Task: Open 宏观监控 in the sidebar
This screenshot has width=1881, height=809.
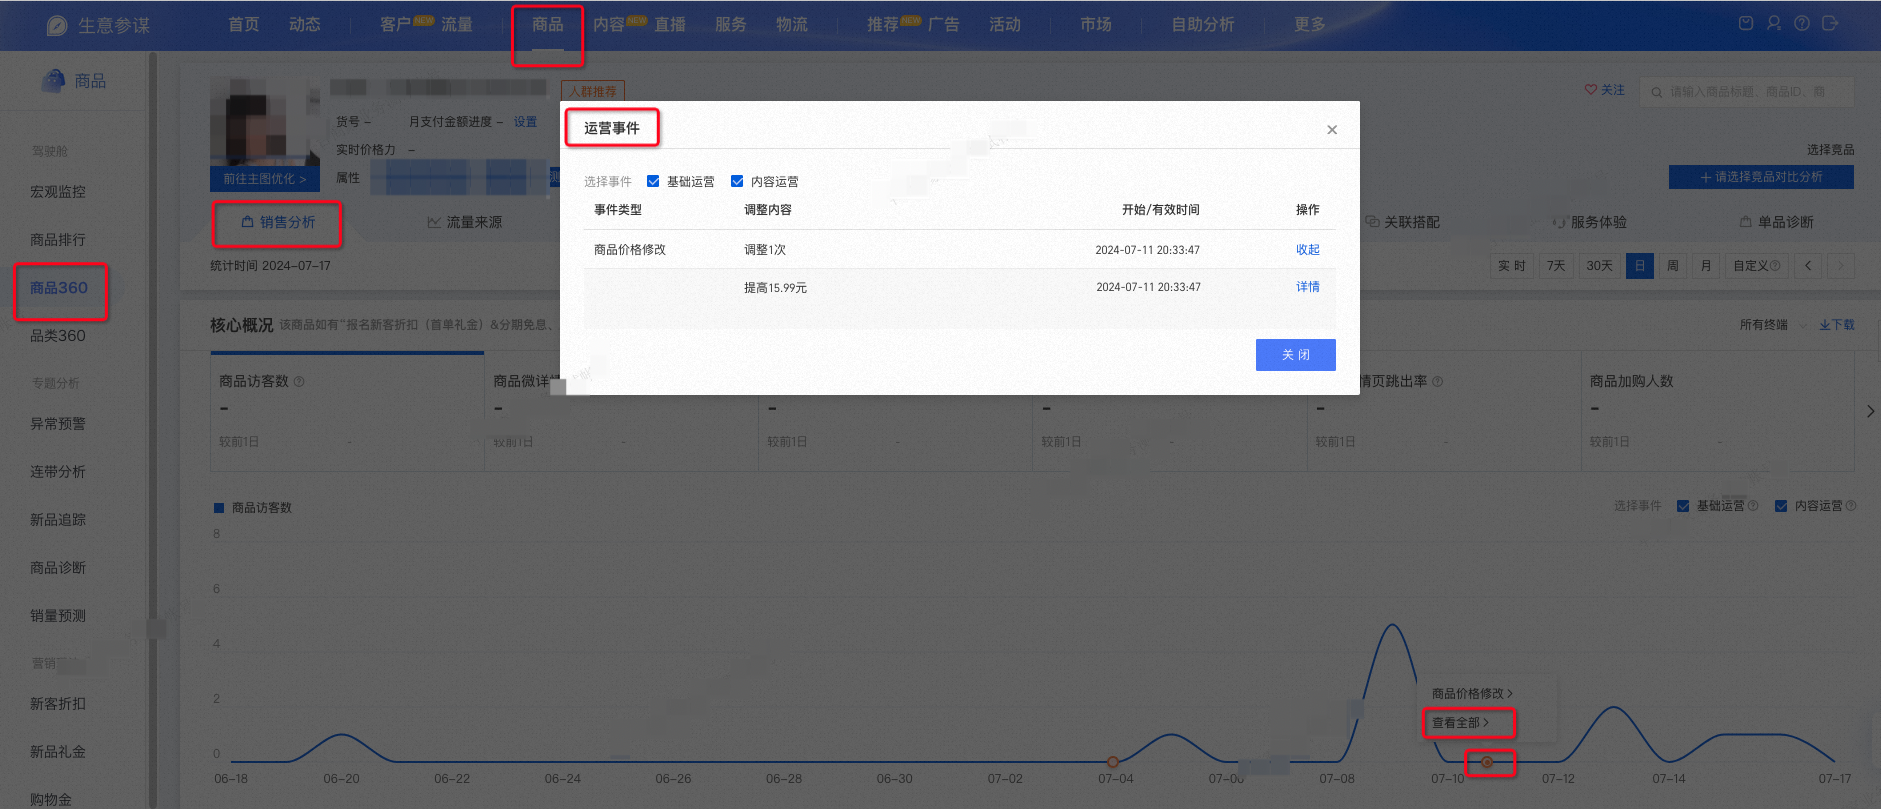Action: (58, 192)
